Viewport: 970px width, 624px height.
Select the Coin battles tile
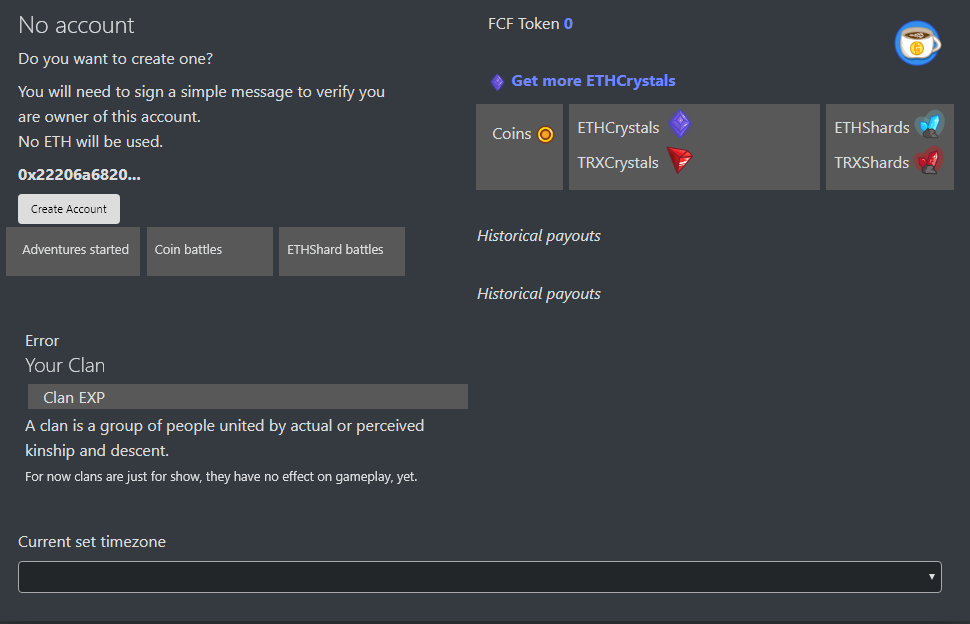[x=210, y=251]
